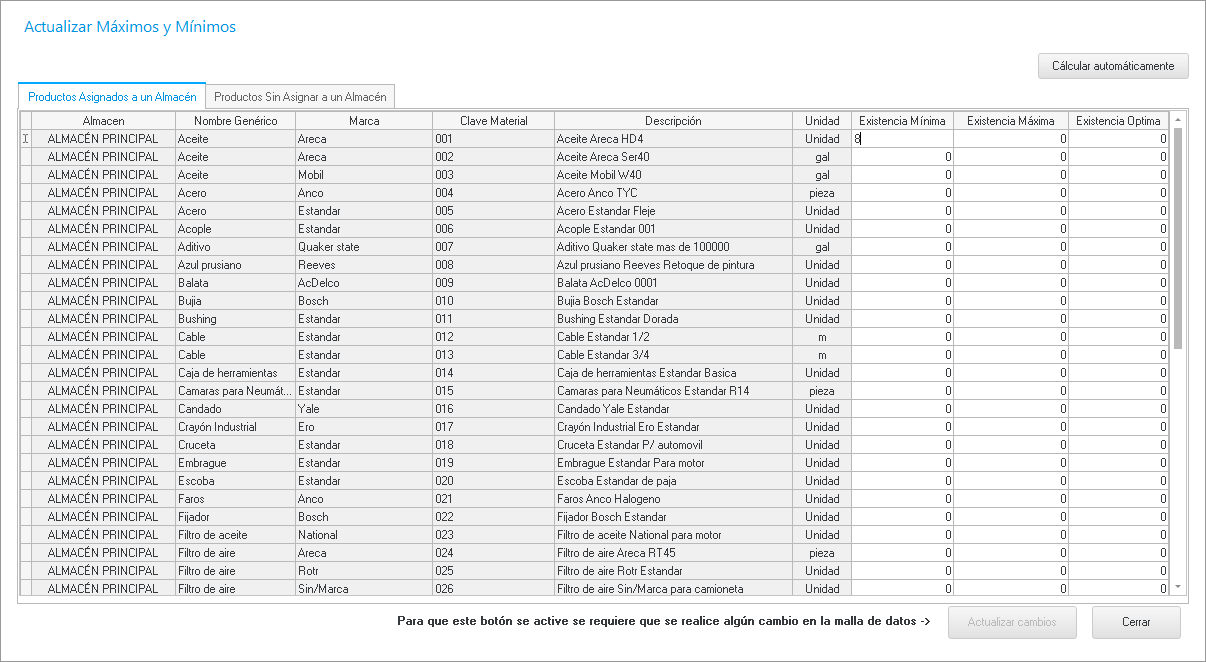Screen dimensions: 1206x662
Task: Click scrollbar down arrow in grid
Action: point(1177,587)
